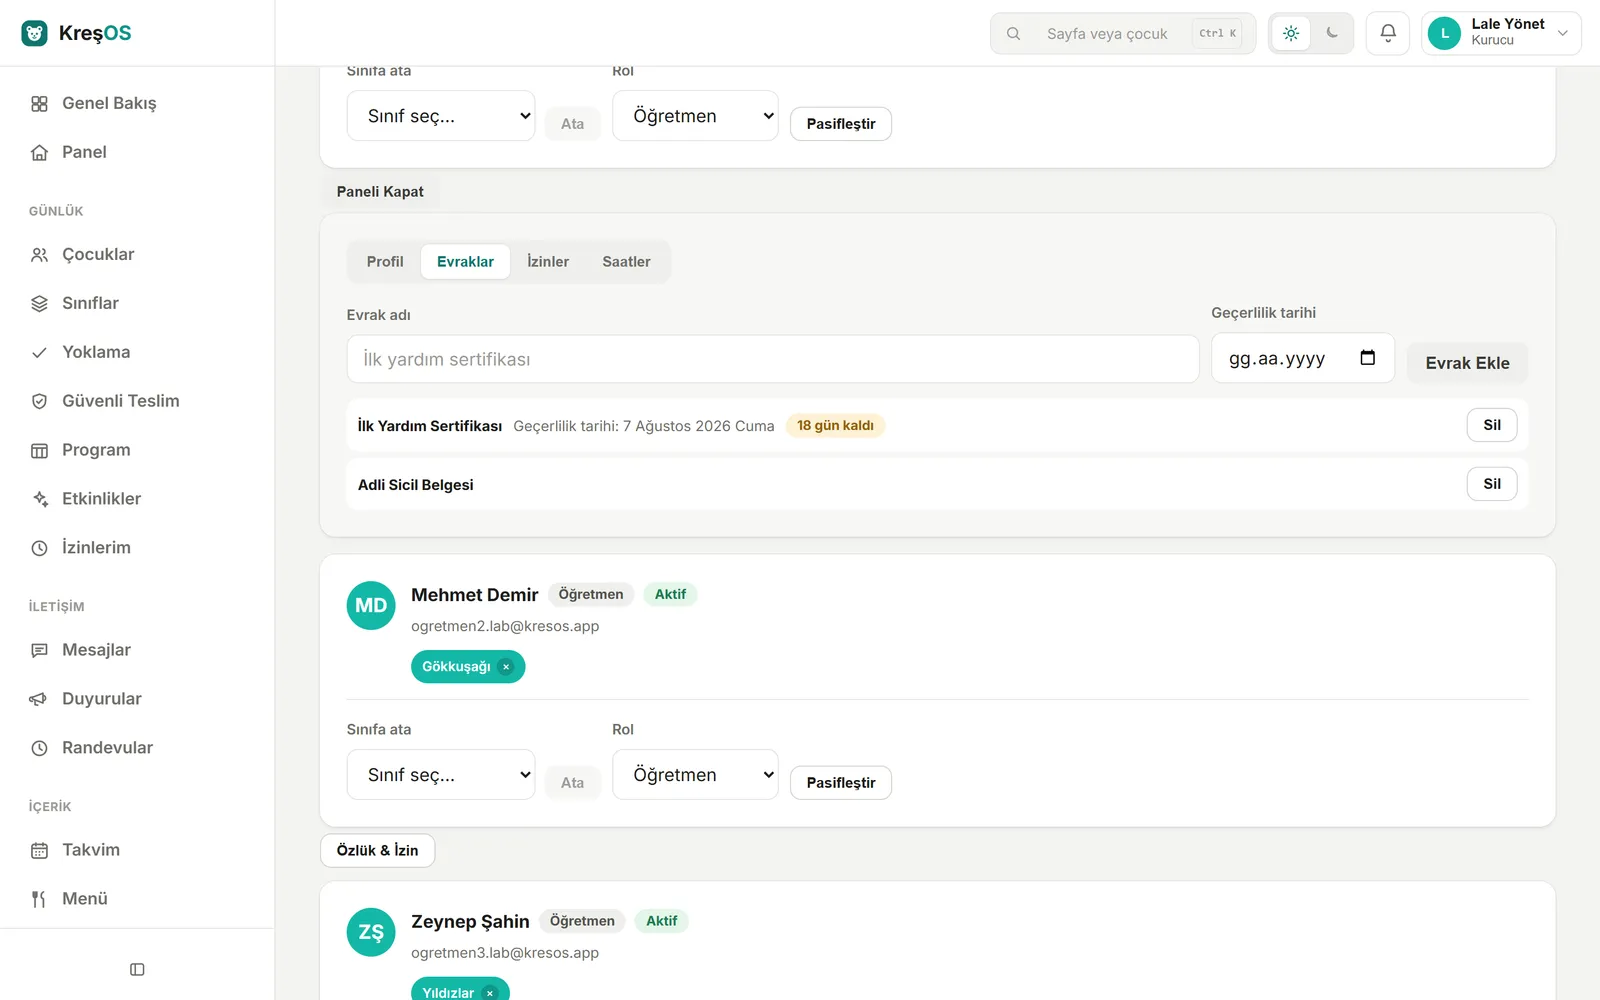This screenshot has width=1600, height=1000.
Task: Click the Sınıflar layers icon
Action: click(39, 304)
